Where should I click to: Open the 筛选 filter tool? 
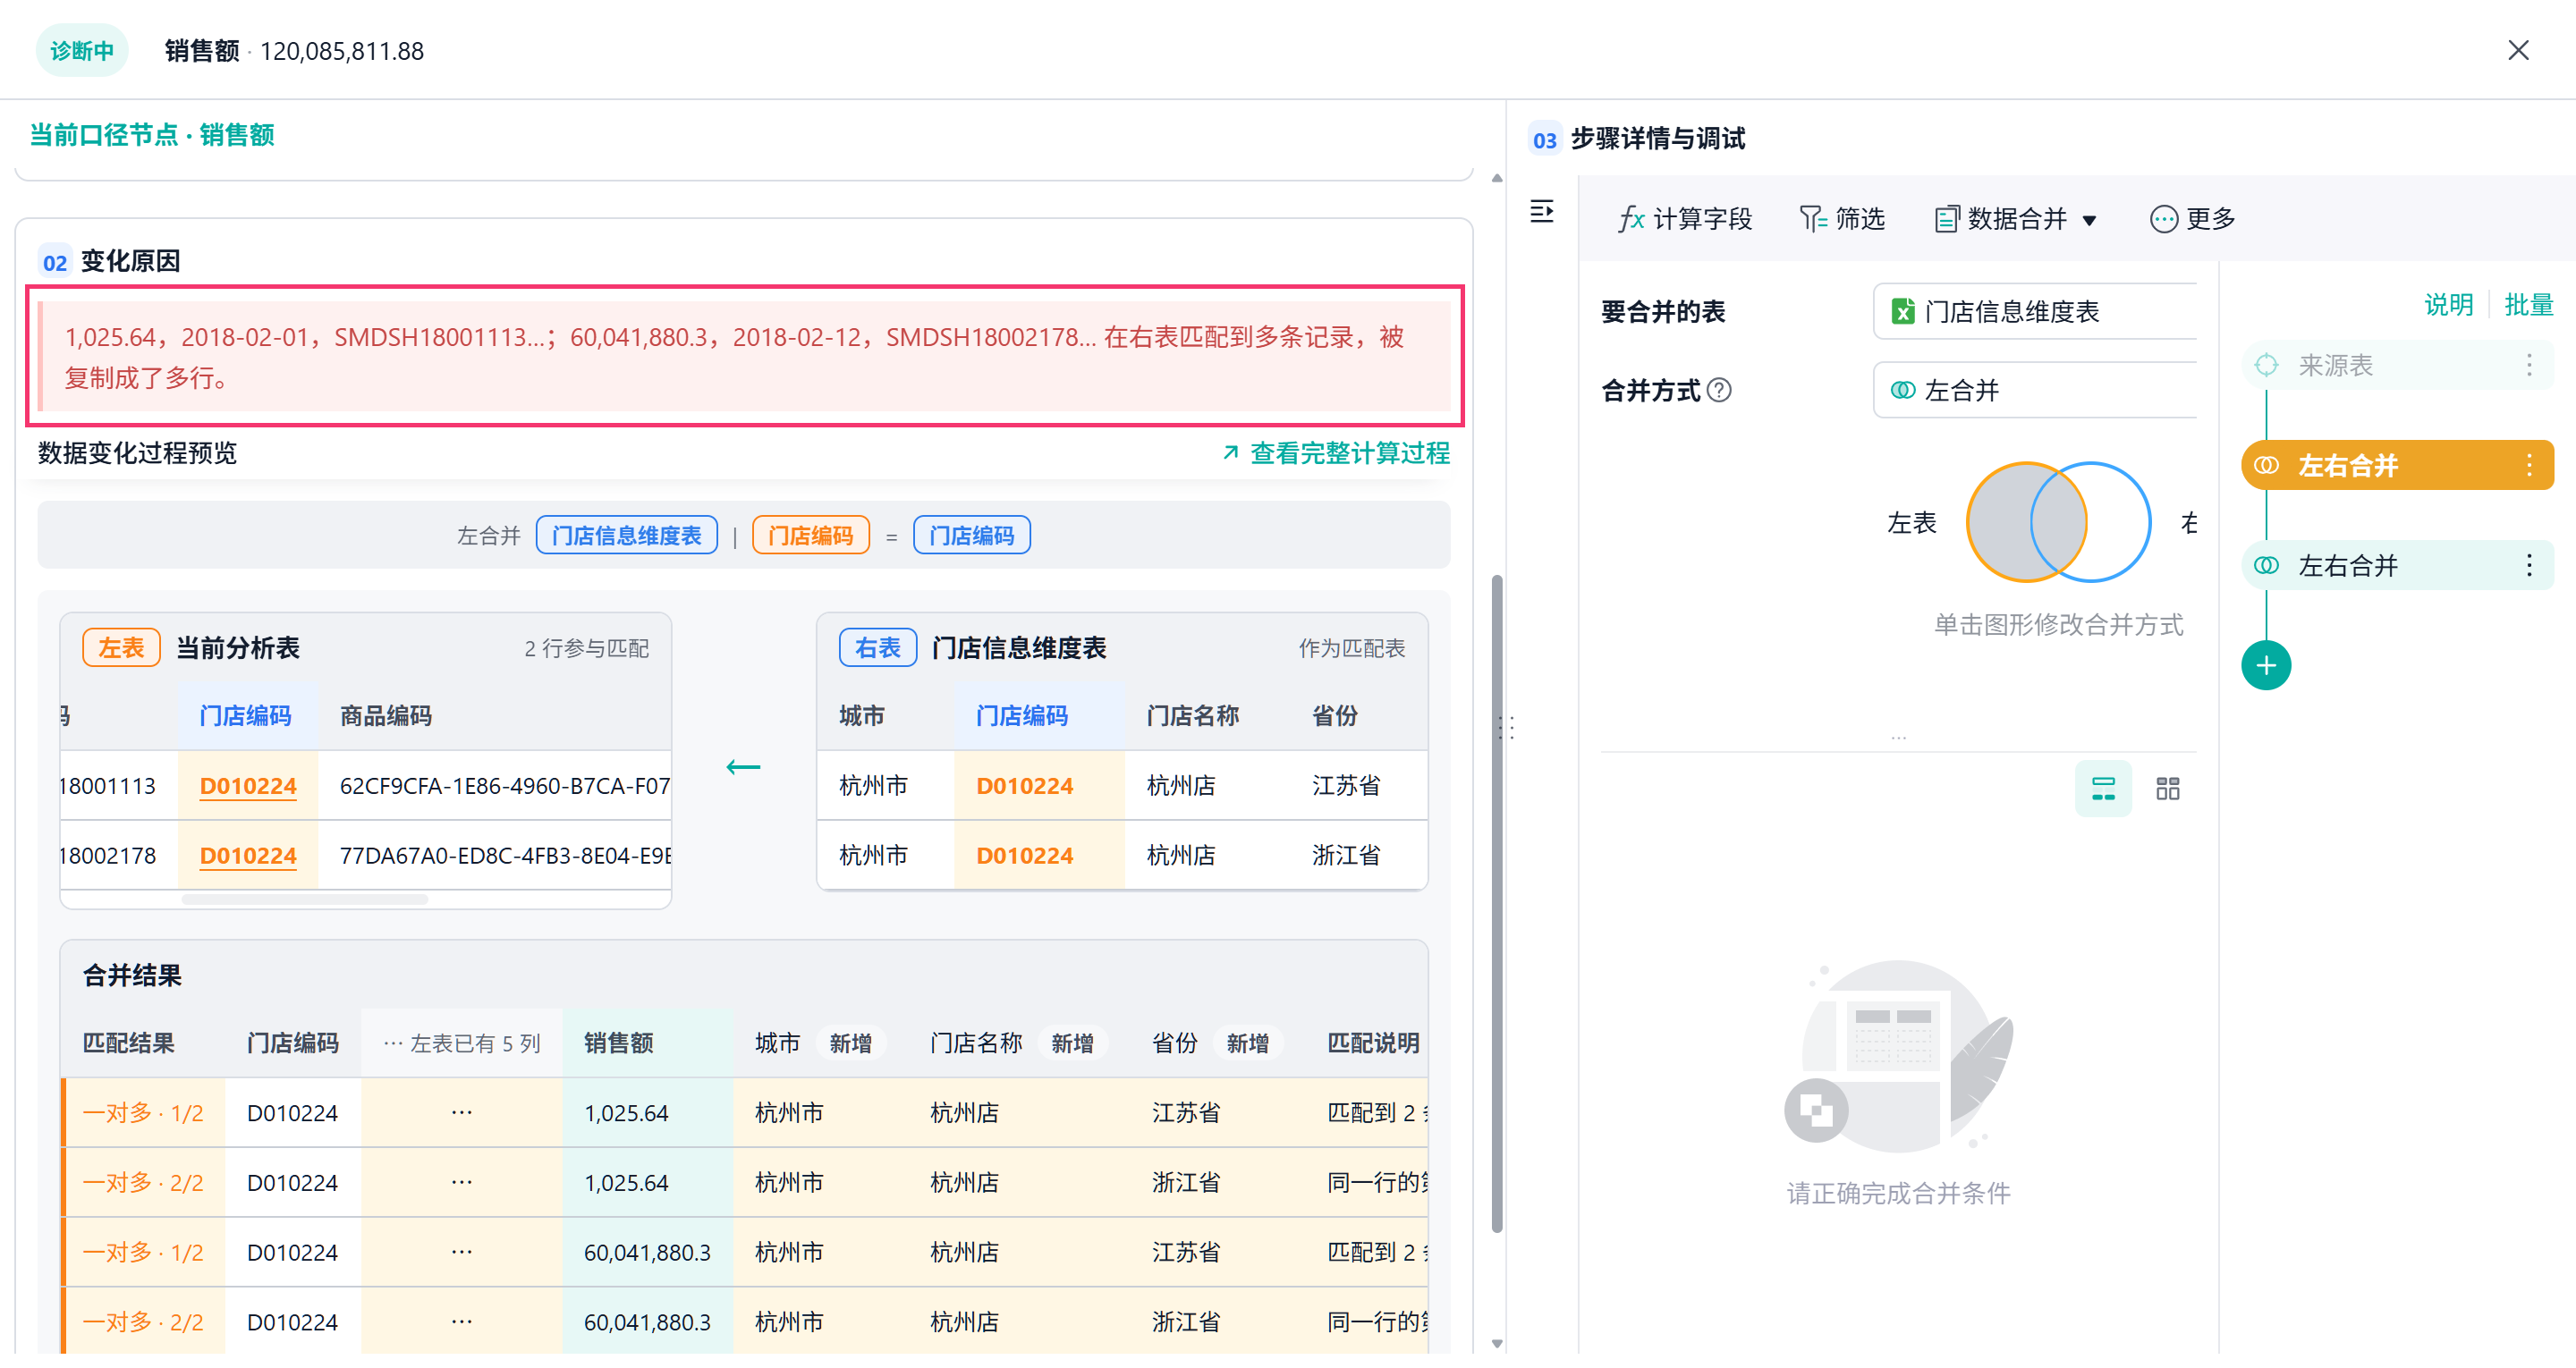1841,218
